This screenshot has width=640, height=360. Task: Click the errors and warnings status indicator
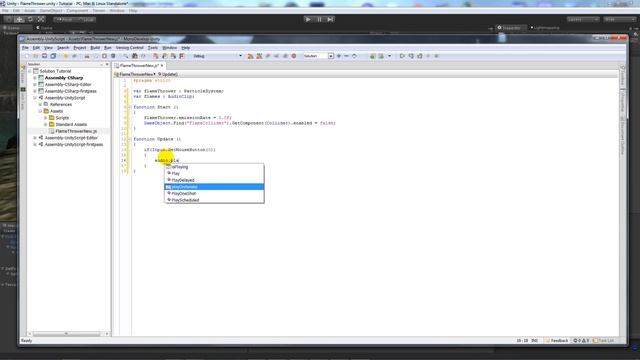click(x=581, y=340)
